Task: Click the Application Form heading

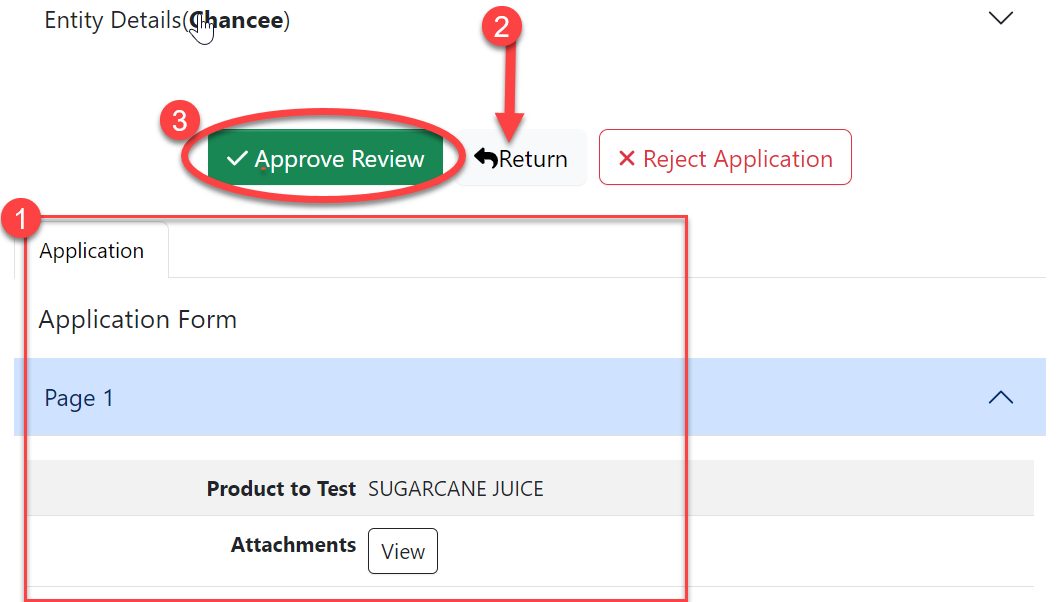Action: coord(138,320)
